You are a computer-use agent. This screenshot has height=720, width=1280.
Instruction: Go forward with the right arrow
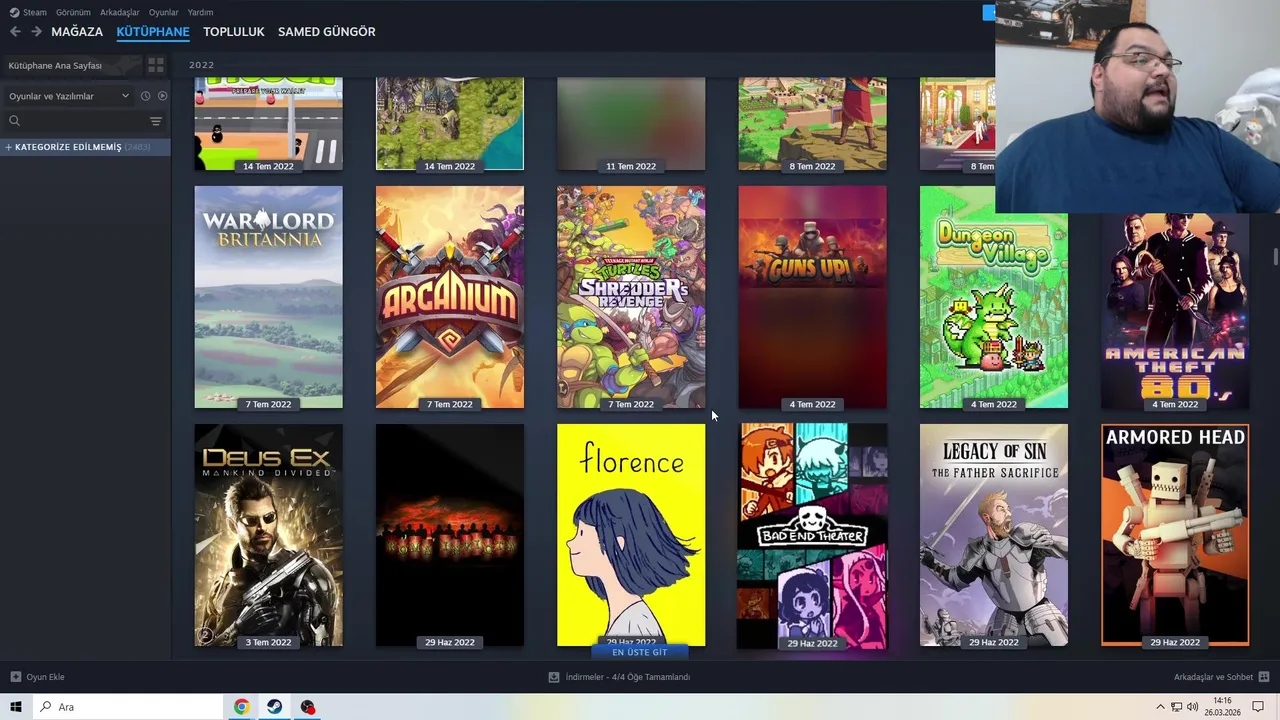(x=36, y=32)
